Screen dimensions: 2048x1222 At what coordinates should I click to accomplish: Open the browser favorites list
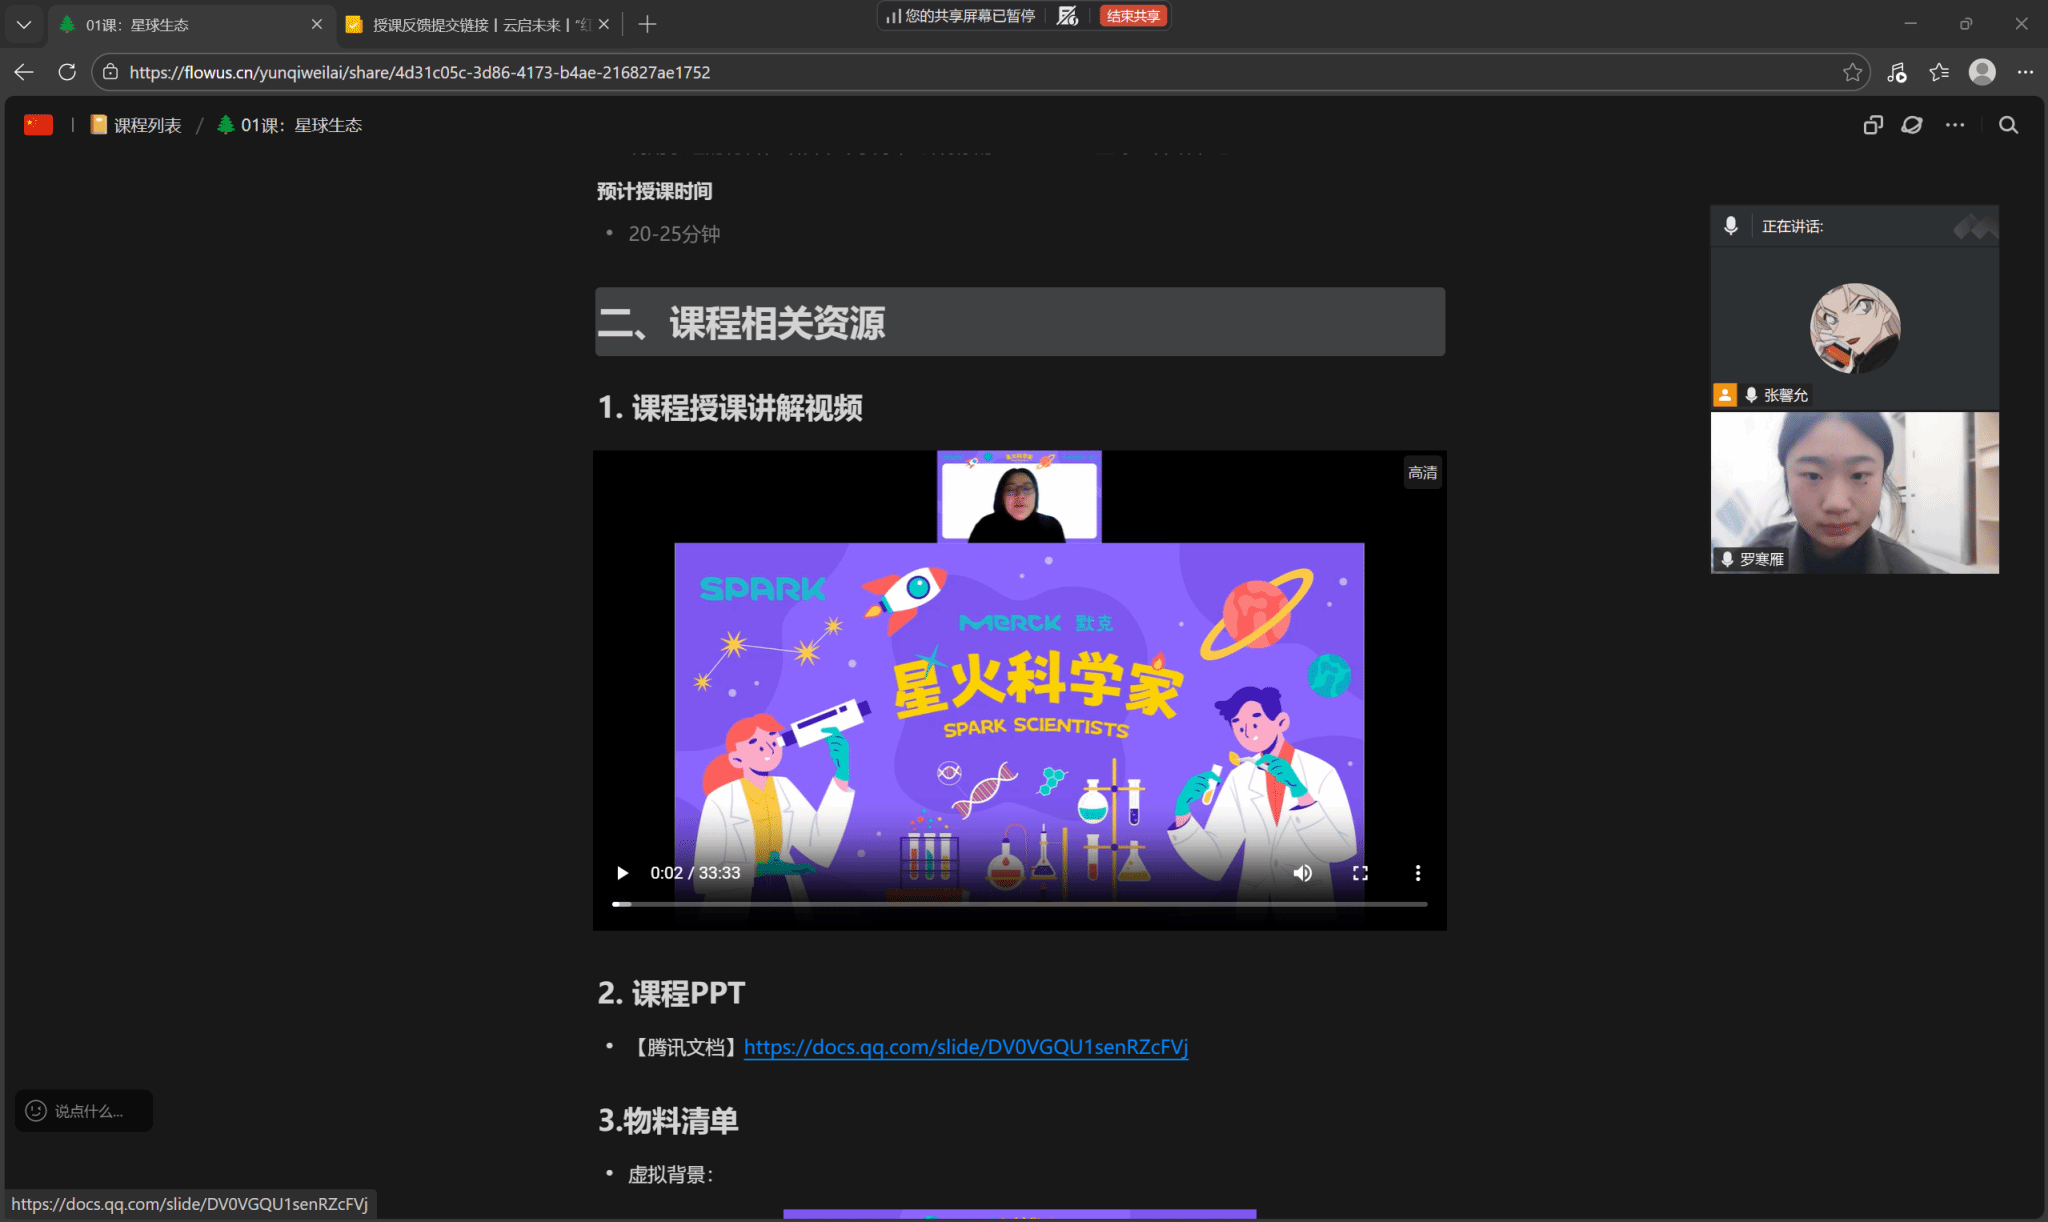tap(1939, 72)
